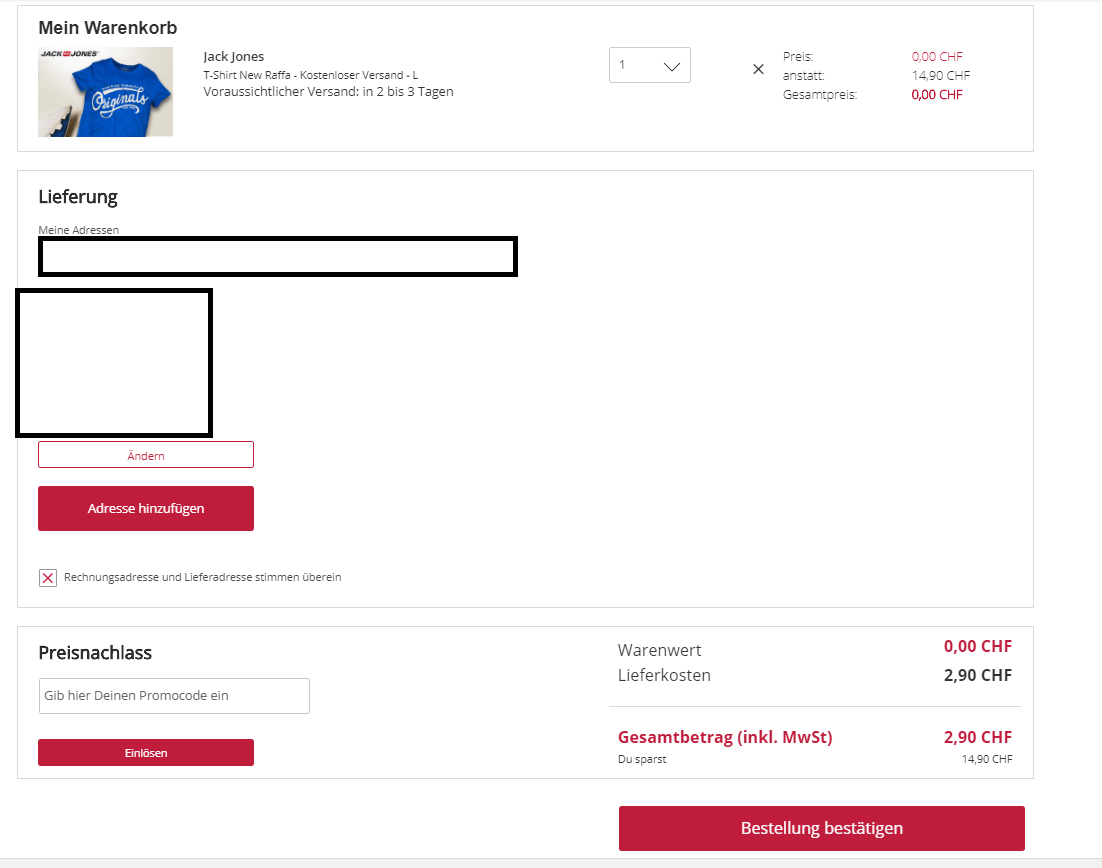Viewport: 1102px width, 868px height.
Task: Click the Adresse hinzufügen button
Action: (x=146, y=508)
